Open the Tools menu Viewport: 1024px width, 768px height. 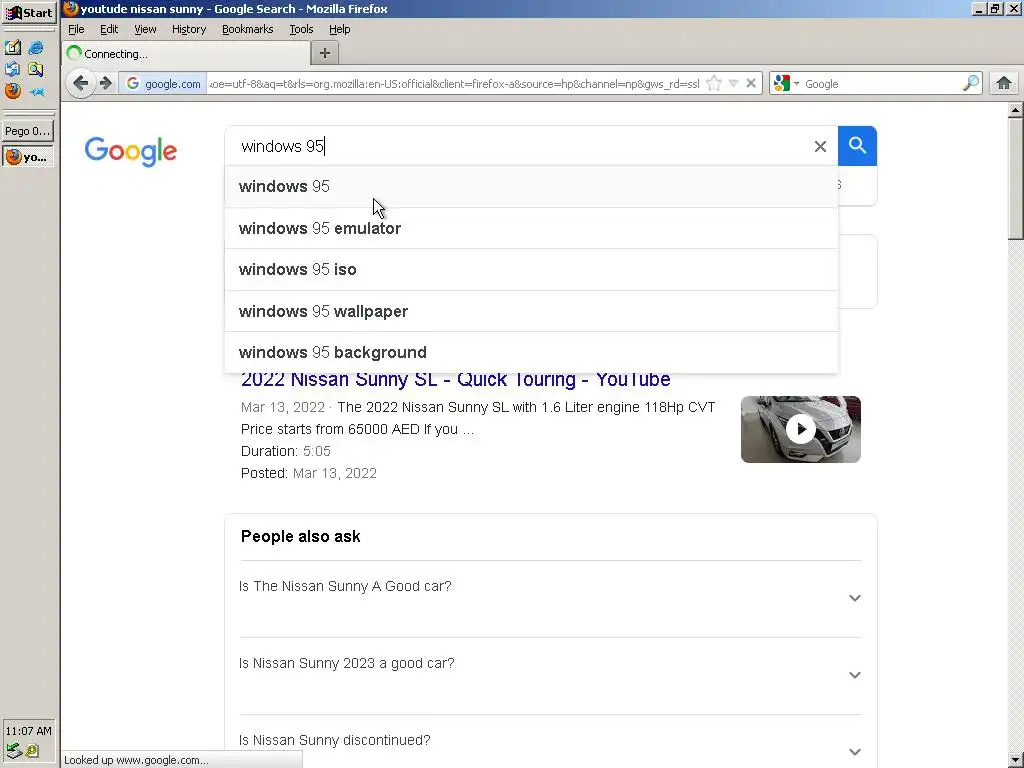pos(301,29)
